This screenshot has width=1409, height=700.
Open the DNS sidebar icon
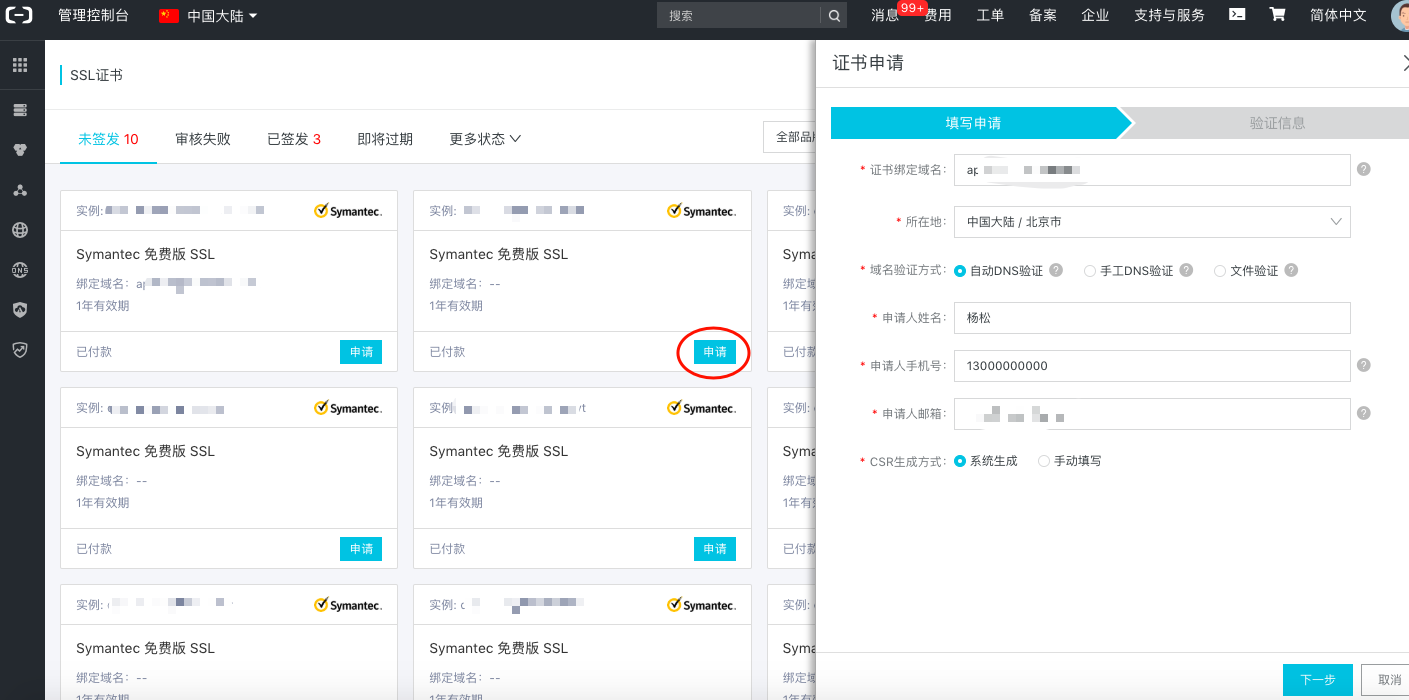coord(20,270)
